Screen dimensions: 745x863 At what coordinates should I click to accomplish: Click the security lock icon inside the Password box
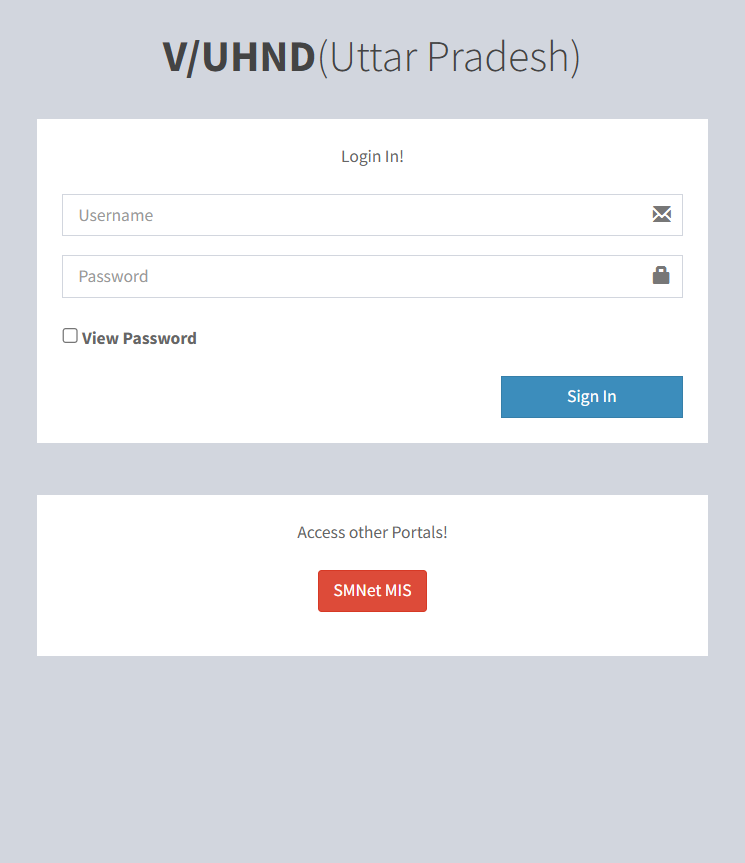click(x=661, y=276)
